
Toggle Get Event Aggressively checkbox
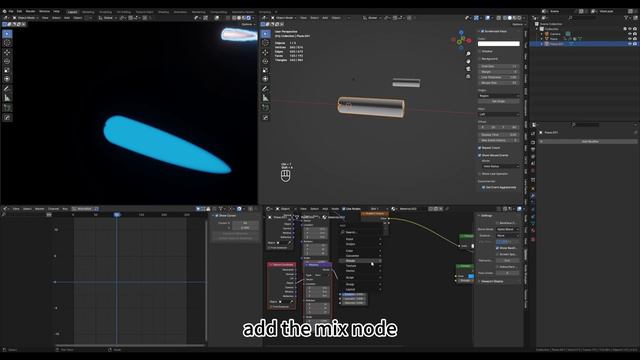(x=484, y=187)
